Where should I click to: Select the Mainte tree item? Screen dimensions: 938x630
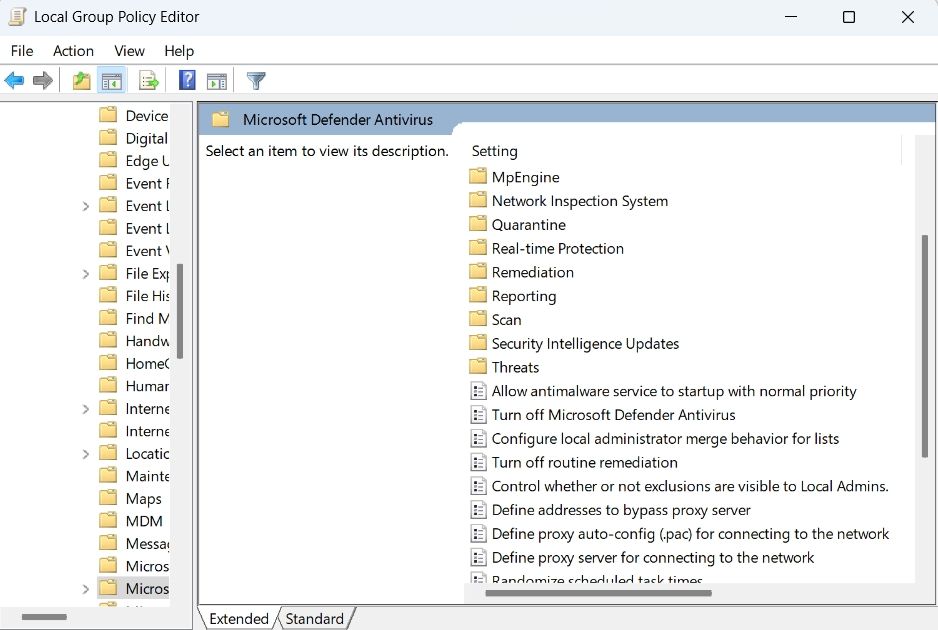tap(147, 476)
